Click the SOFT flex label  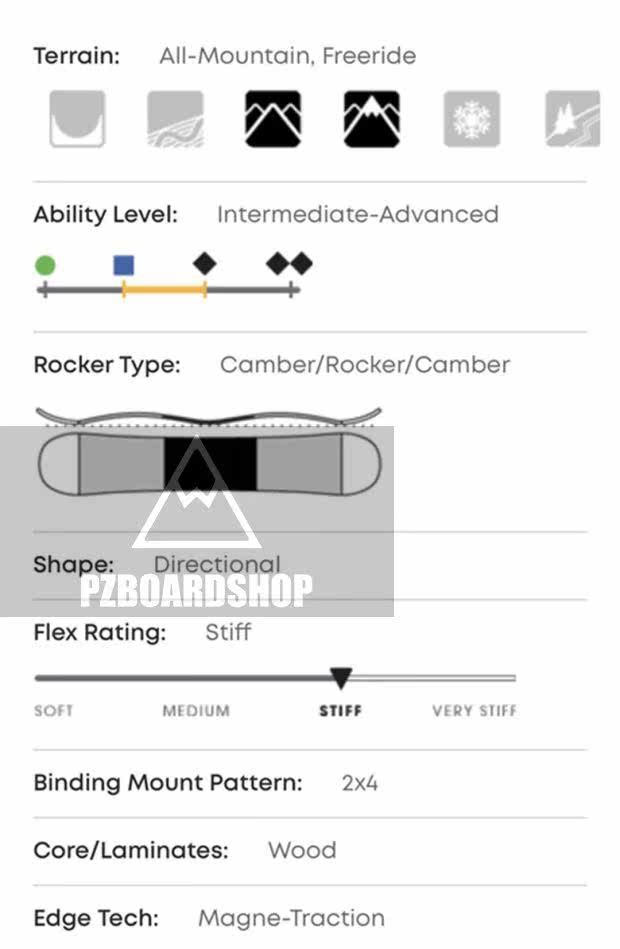[54, 711]
